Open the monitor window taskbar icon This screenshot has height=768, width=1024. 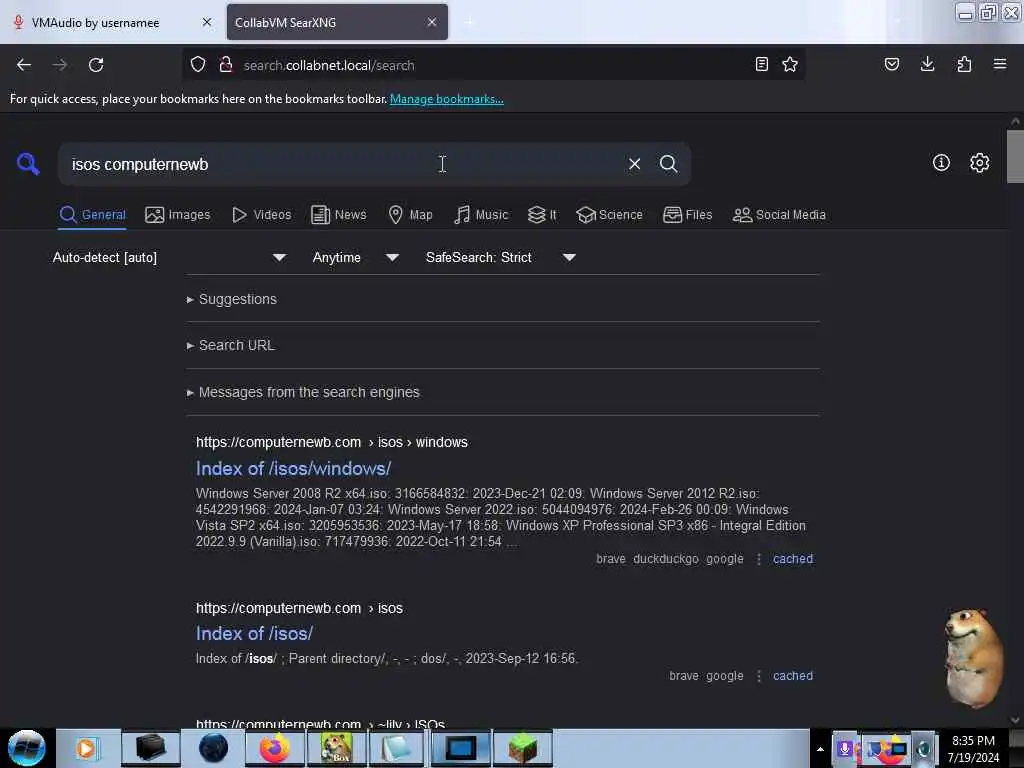(x=460, y=748)
